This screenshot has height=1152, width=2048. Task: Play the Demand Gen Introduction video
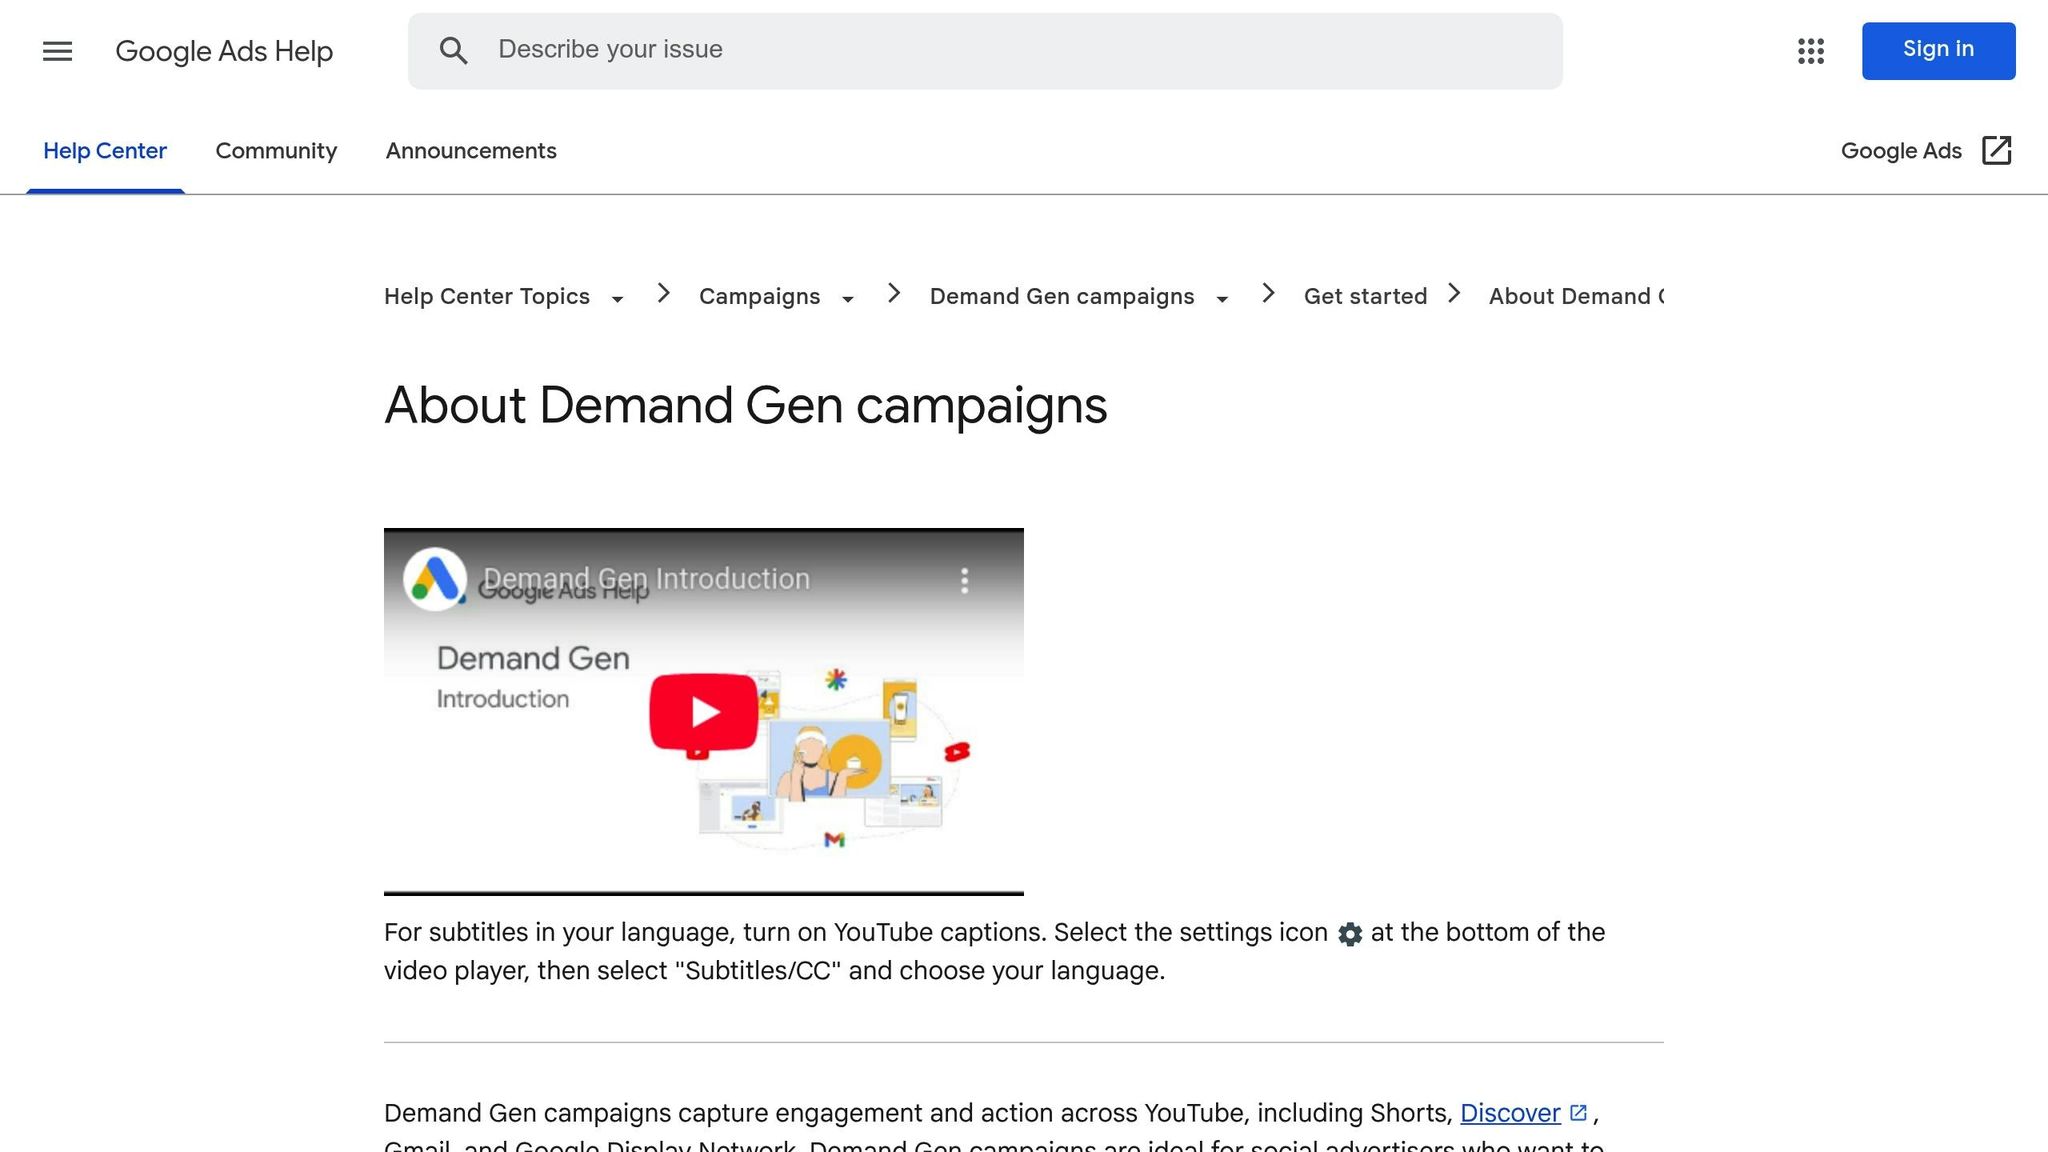click(704, 710)
